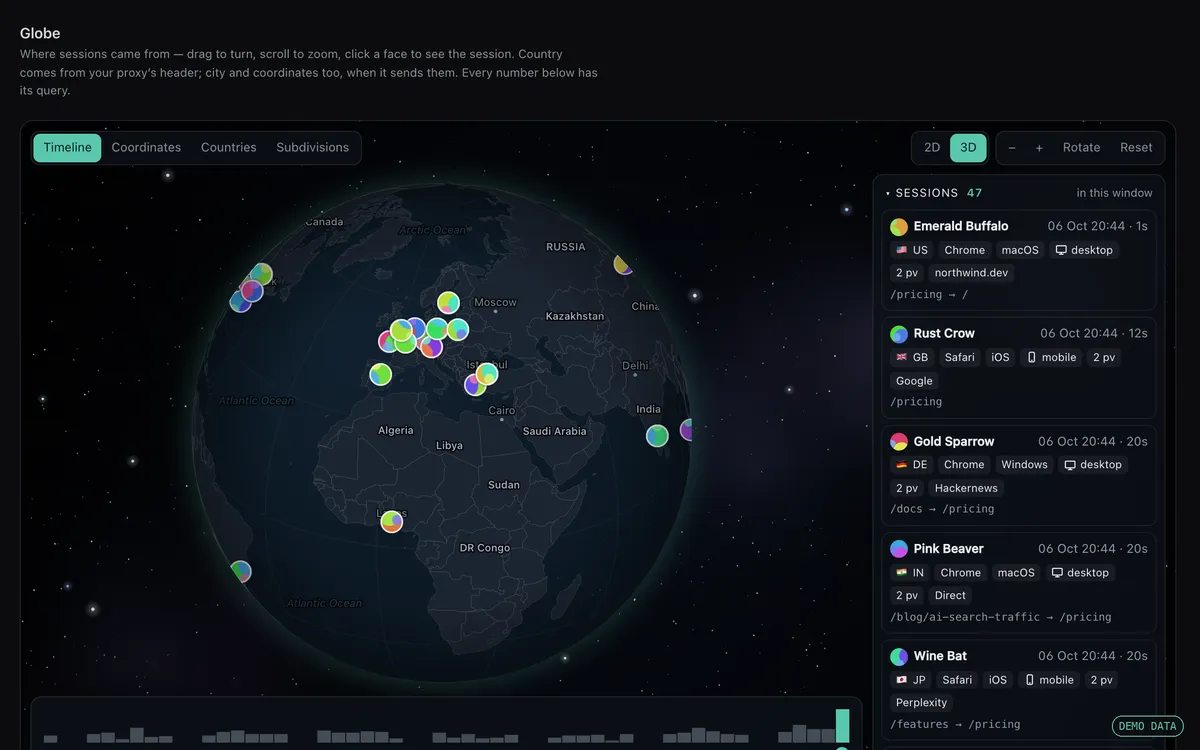
Task: Click the first bar of the timeline histogram
Action: [50, 739]
